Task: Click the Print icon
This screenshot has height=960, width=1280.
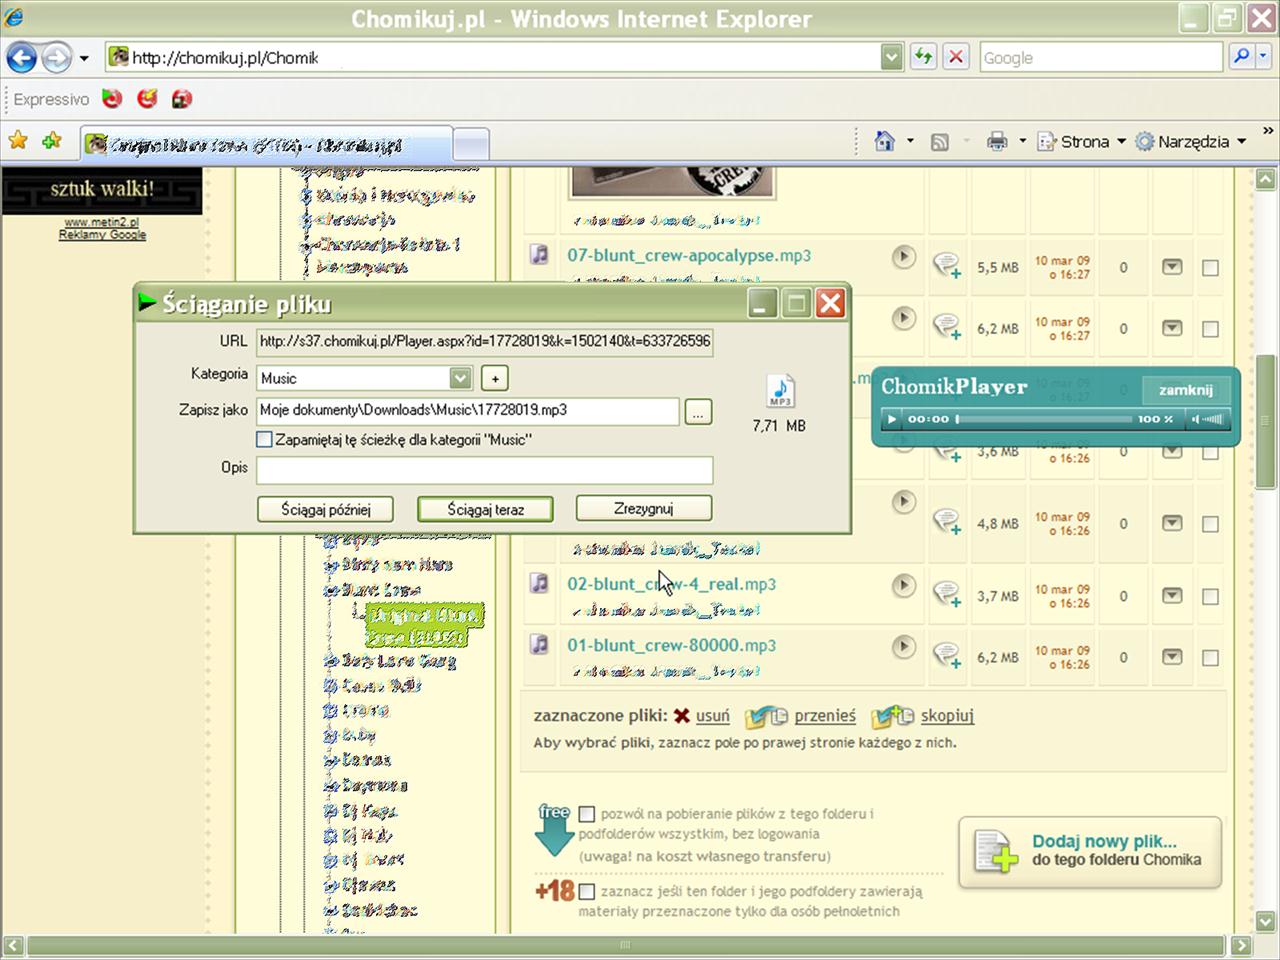Action: pos(997,142)
